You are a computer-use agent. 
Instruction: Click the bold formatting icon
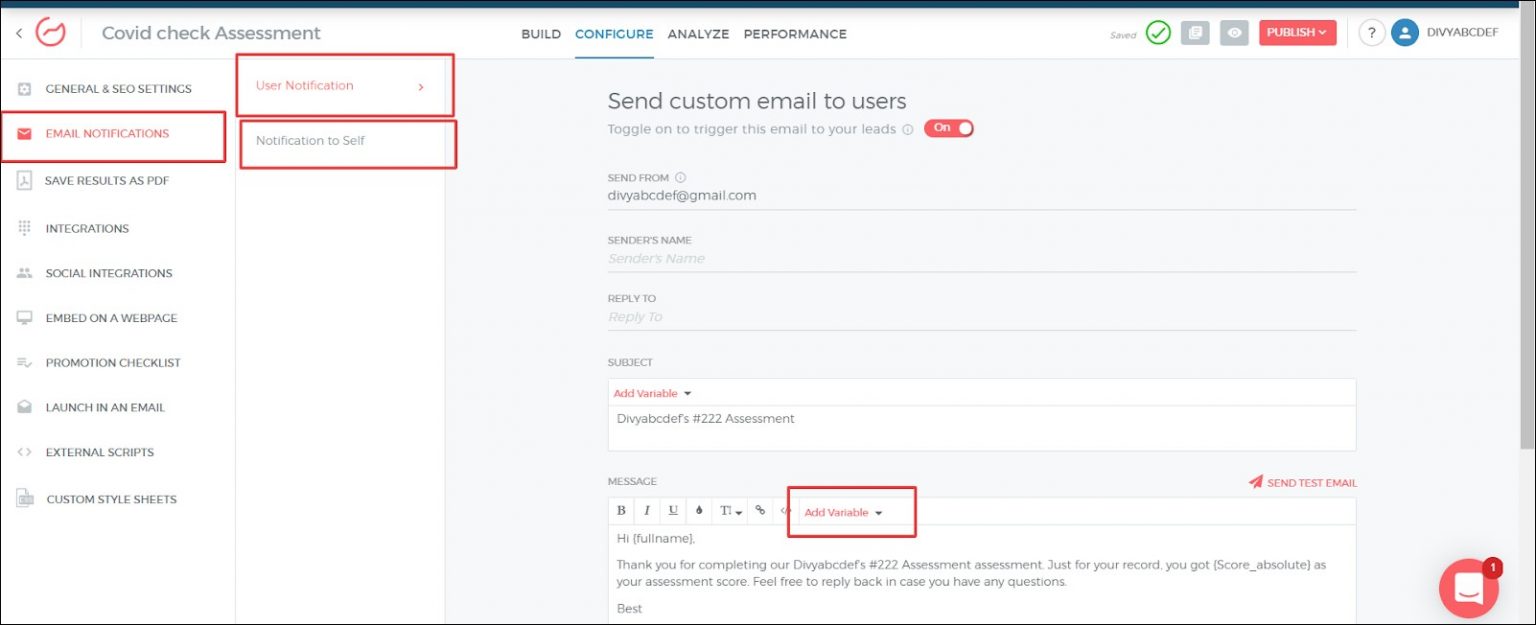point(621,511)
